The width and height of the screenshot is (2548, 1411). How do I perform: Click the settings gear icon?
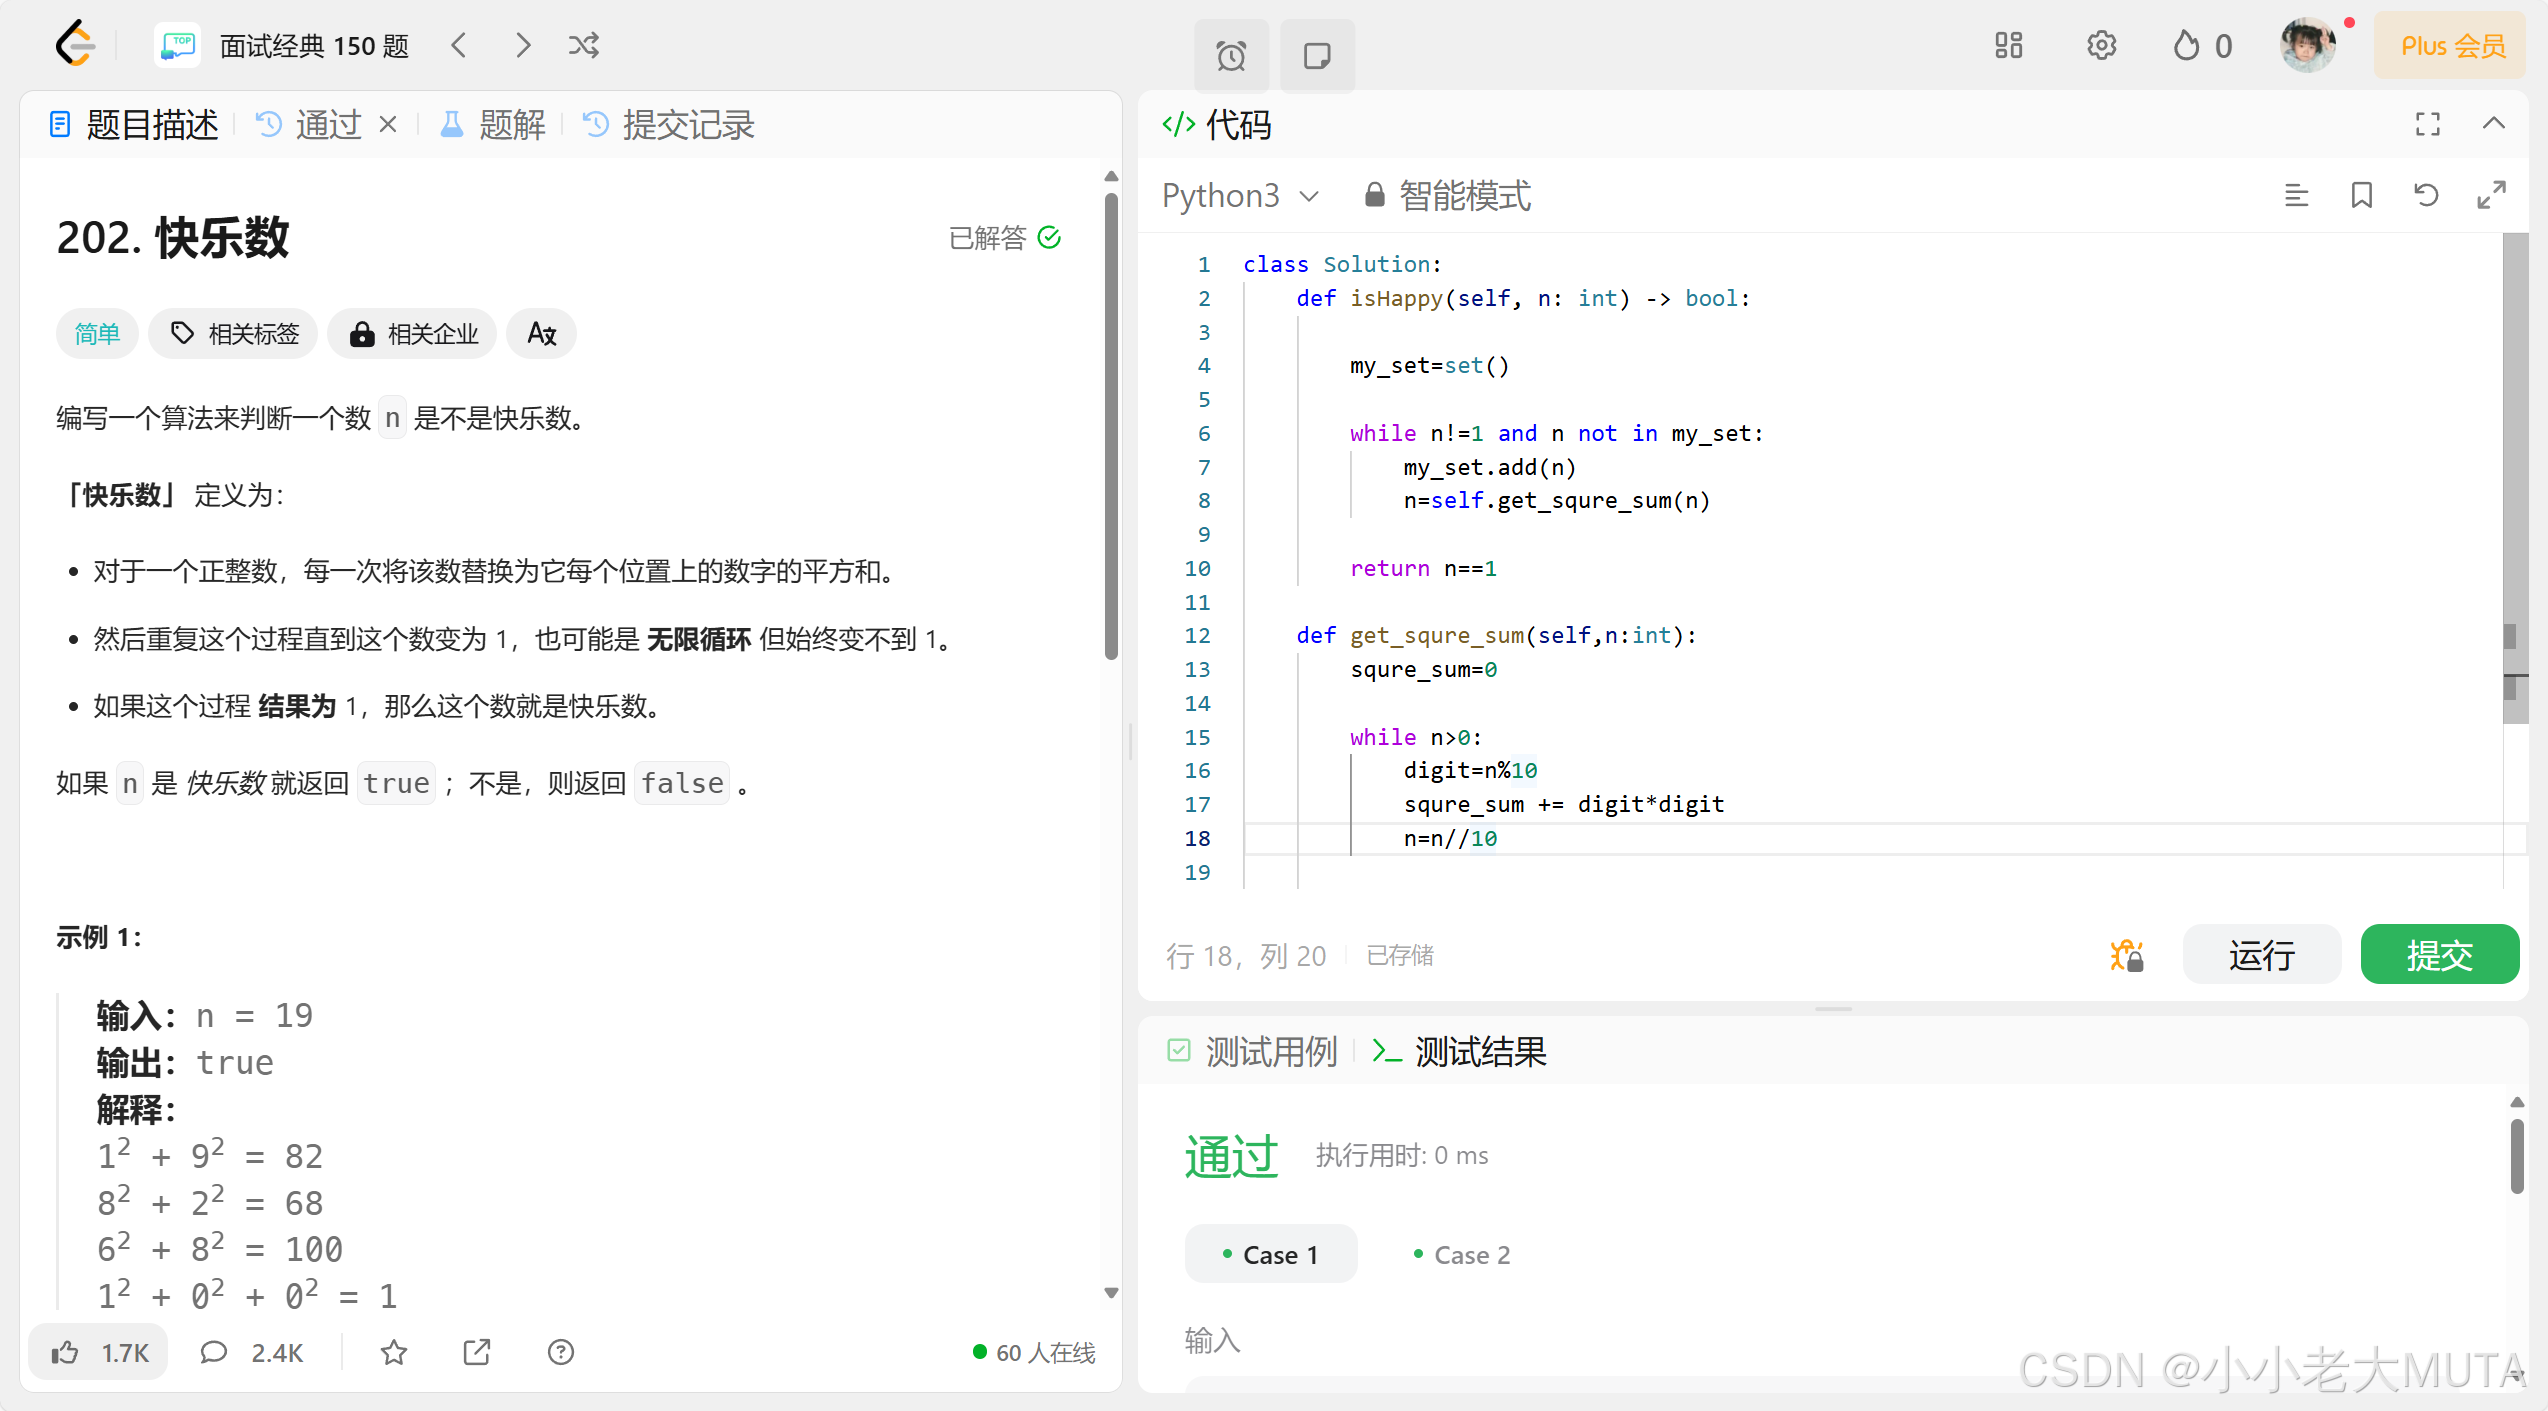pyautogui.click(x=2101, y=45)
